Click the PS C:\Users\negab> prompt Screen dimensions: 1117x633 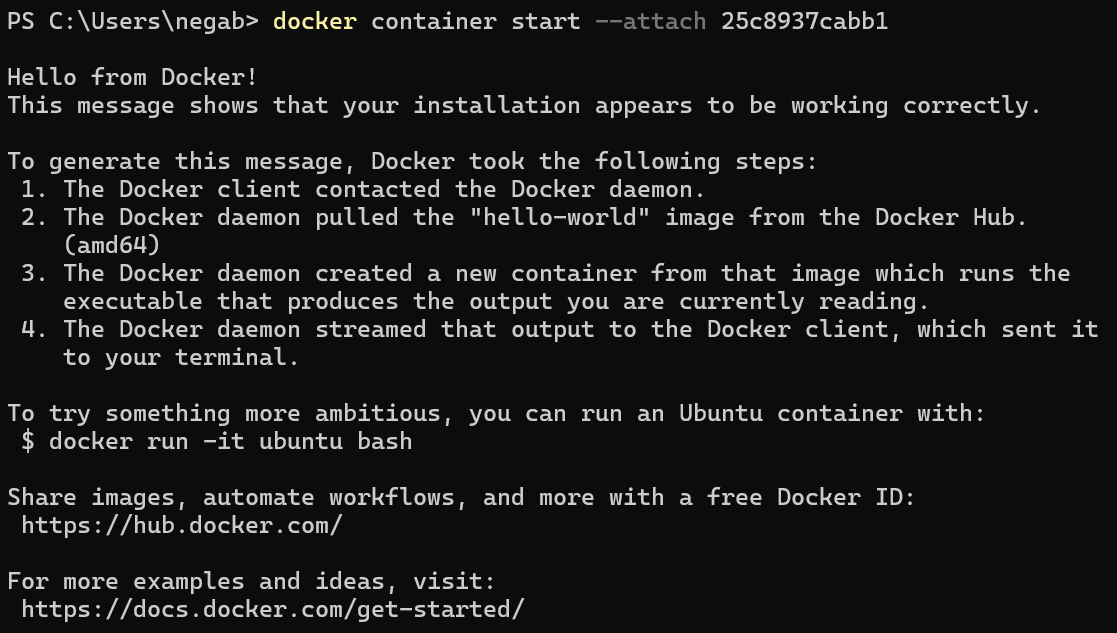tap(133, 21)
